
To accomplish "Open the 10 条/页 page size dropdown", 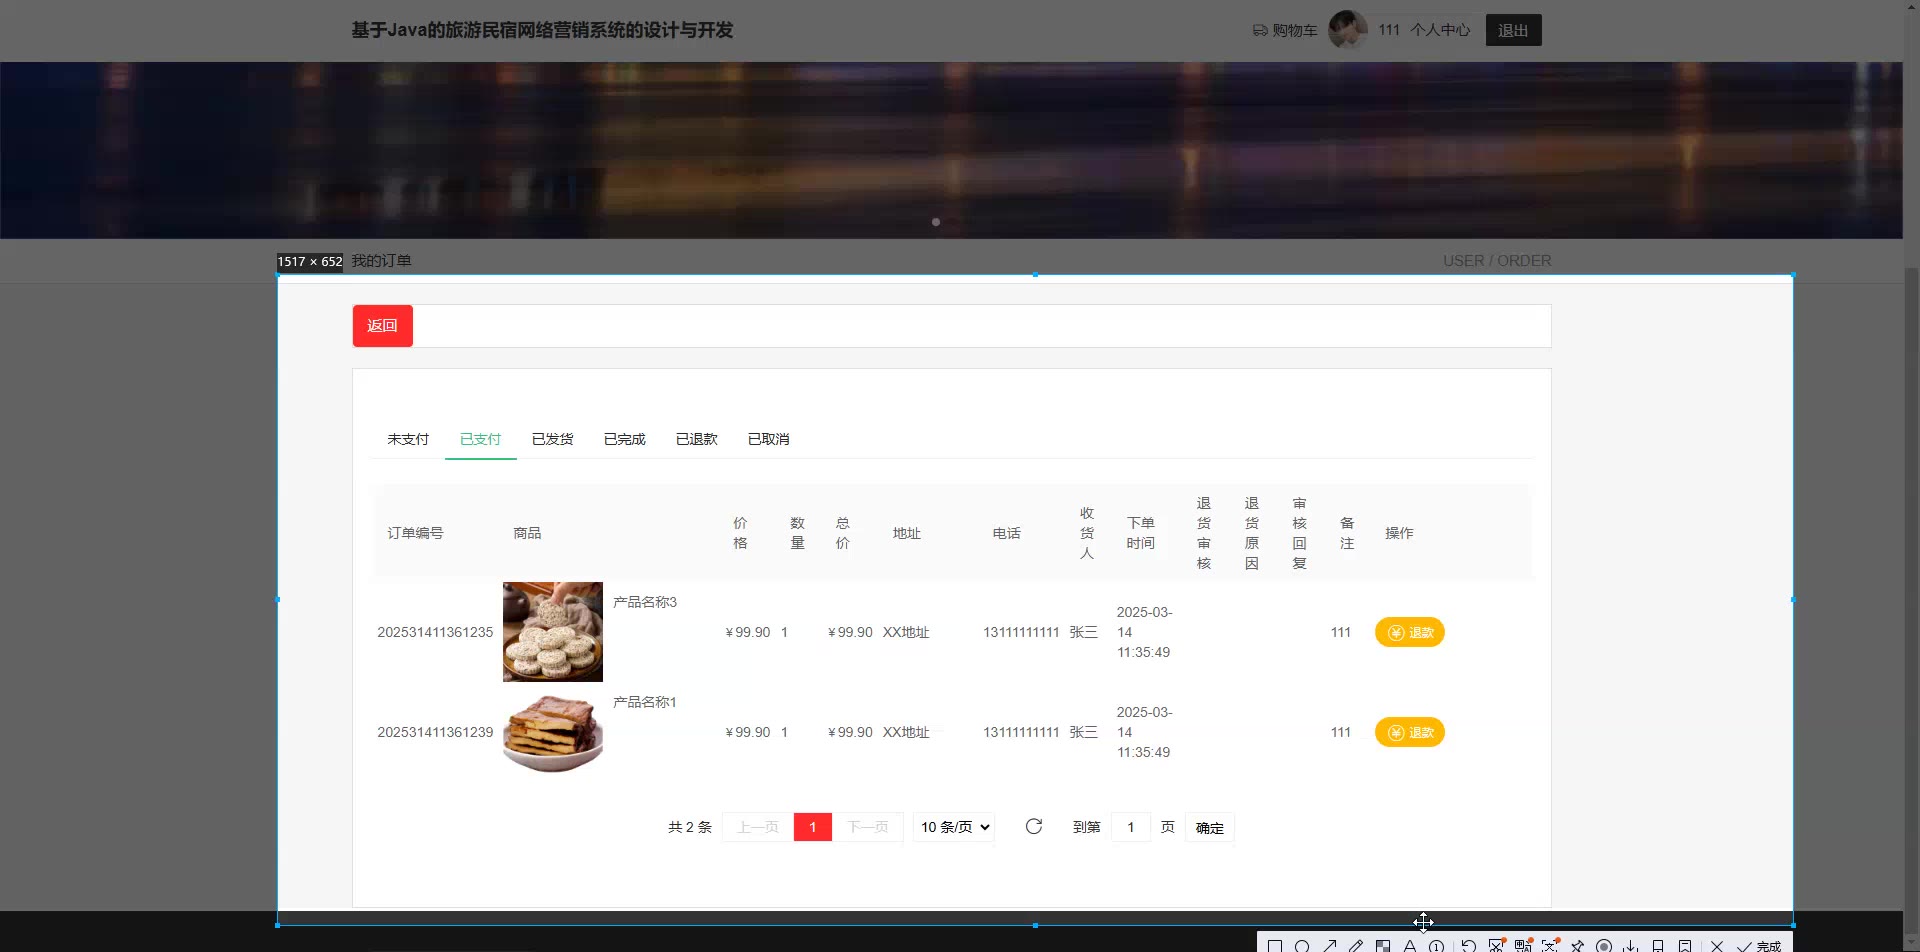I will coord(954,827).
